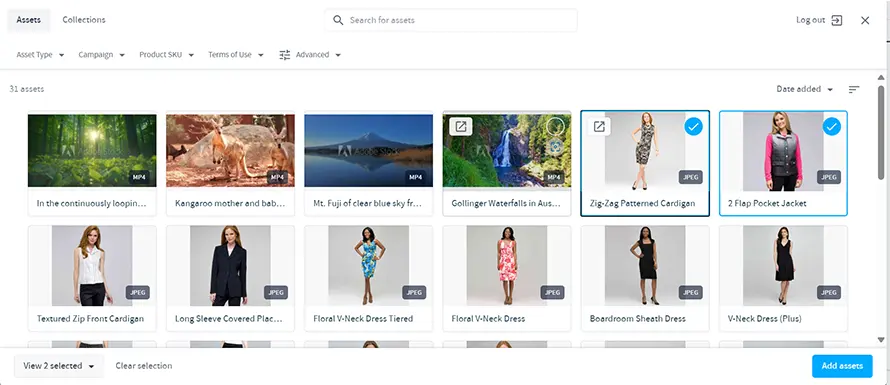Click 'Floral V-Neck Dress Tiered' caption
The width and height of the screenshot is (890, 385).
(363, 319)
